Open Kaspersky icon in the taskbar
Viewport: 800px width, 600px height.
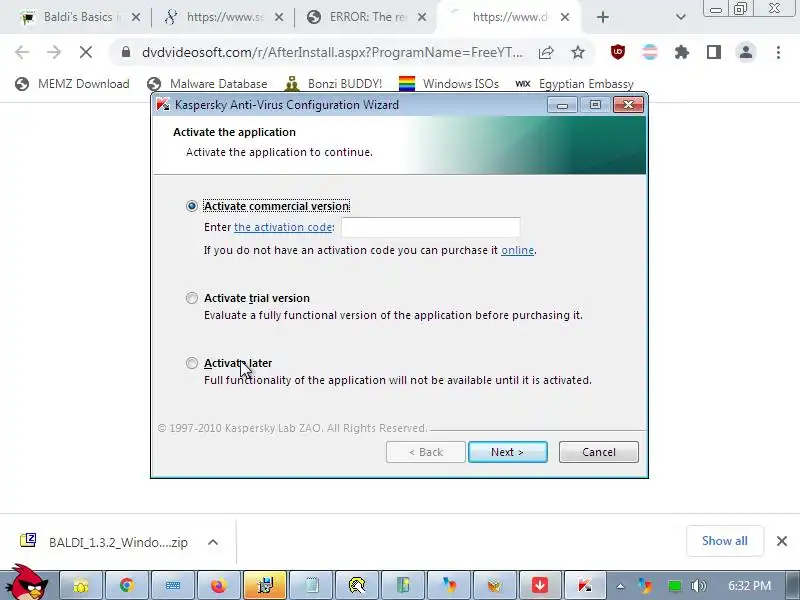585,585
